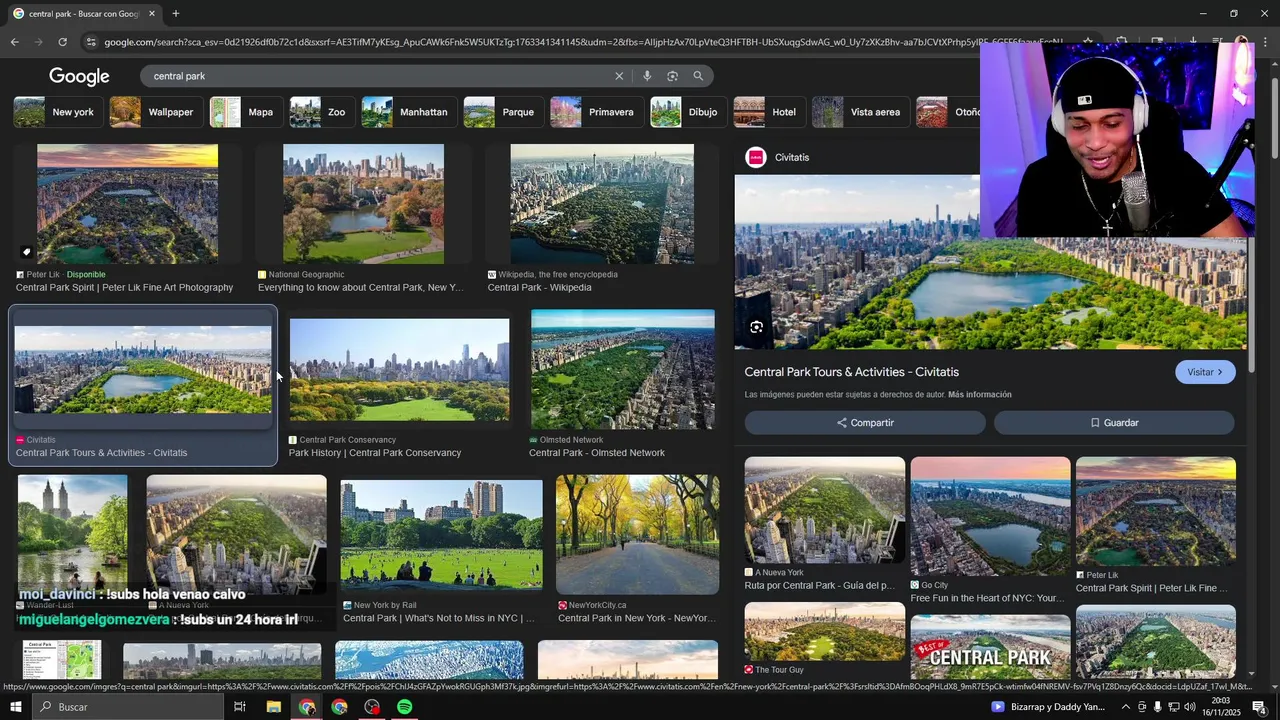Viewport: 1280px width, 720px height.
Task: Click the Visitar button
Action: [1205, 372]
